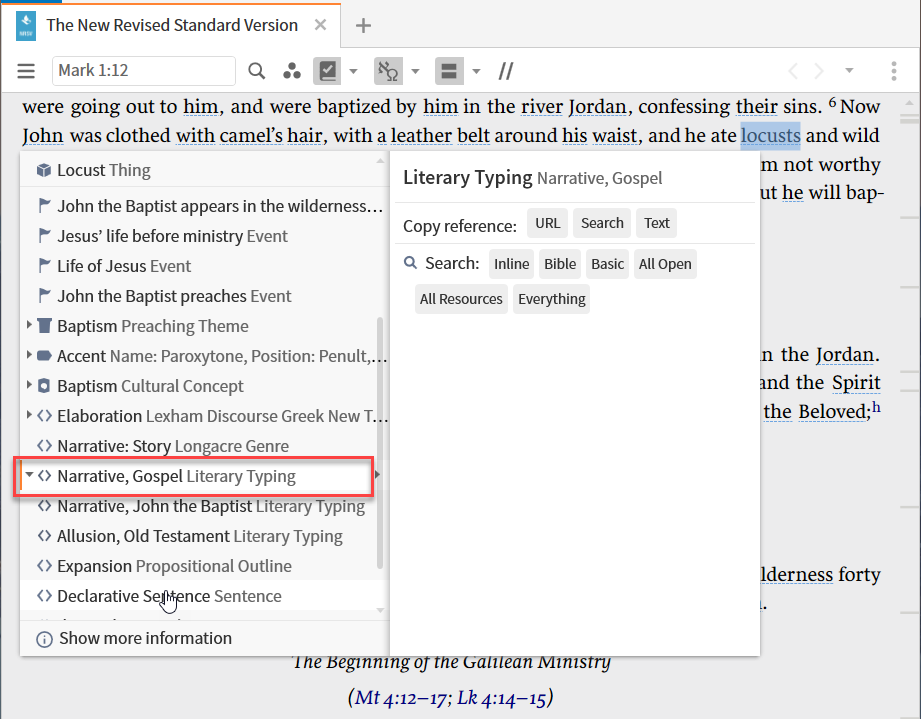Copy reference as URL

(547, 223)
